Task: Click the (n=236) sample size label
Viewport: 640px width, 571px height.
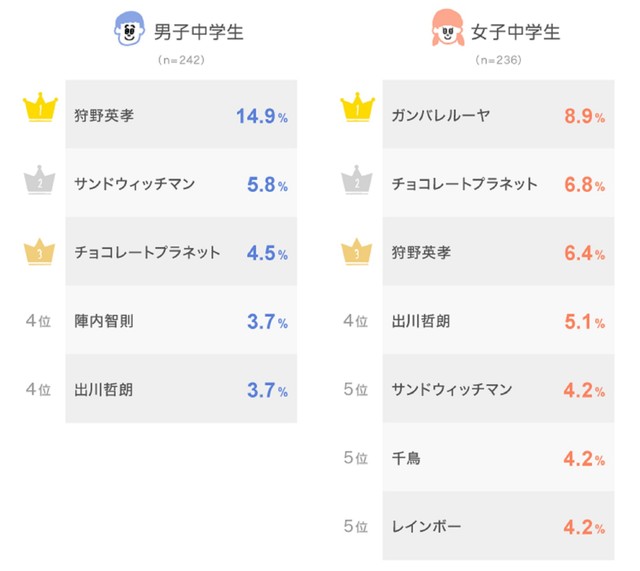Action: 498,61
